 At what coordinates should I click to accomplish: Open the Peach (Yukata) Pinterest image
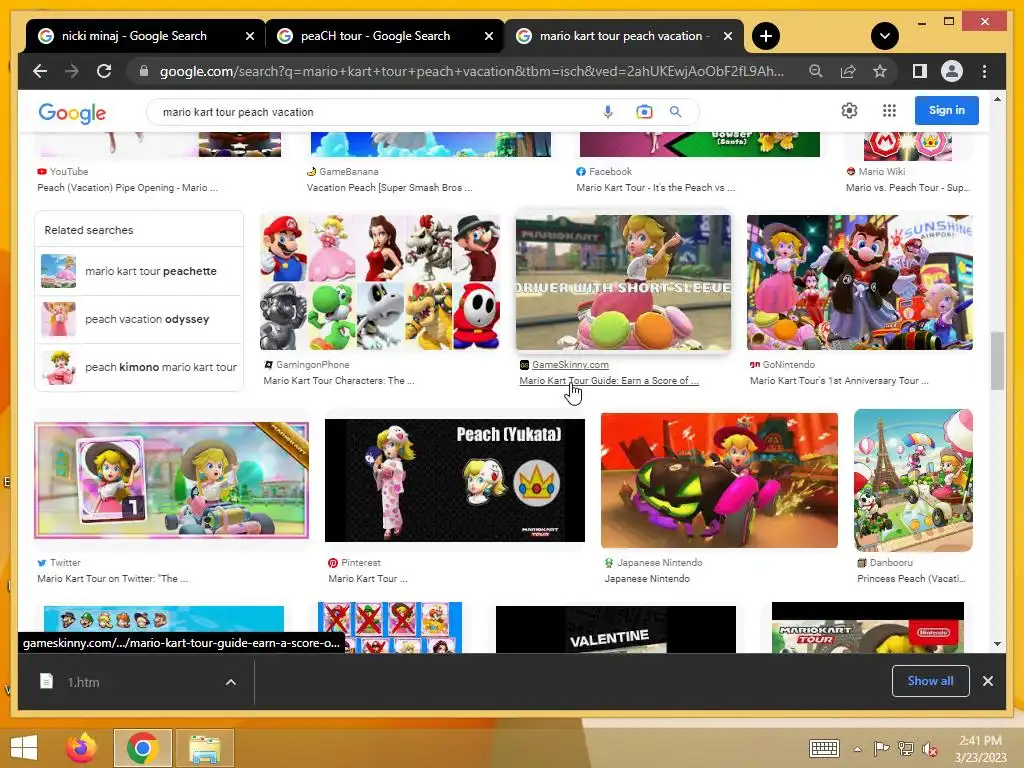pyautogui.click(x=455, y=480)
